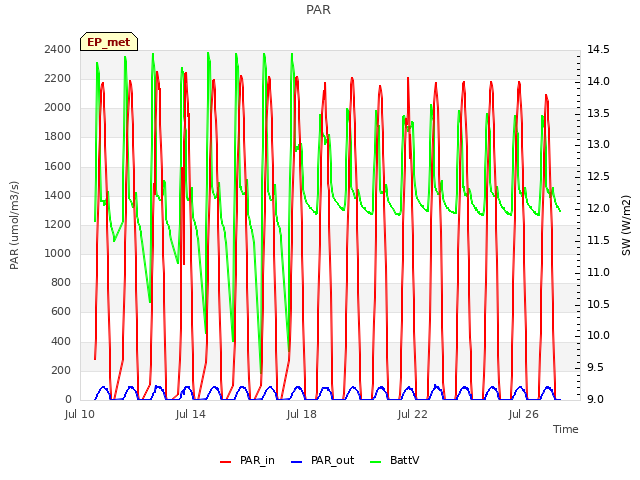
Task: Toggle the PAR_out legend entry
Action: (322, 460)
